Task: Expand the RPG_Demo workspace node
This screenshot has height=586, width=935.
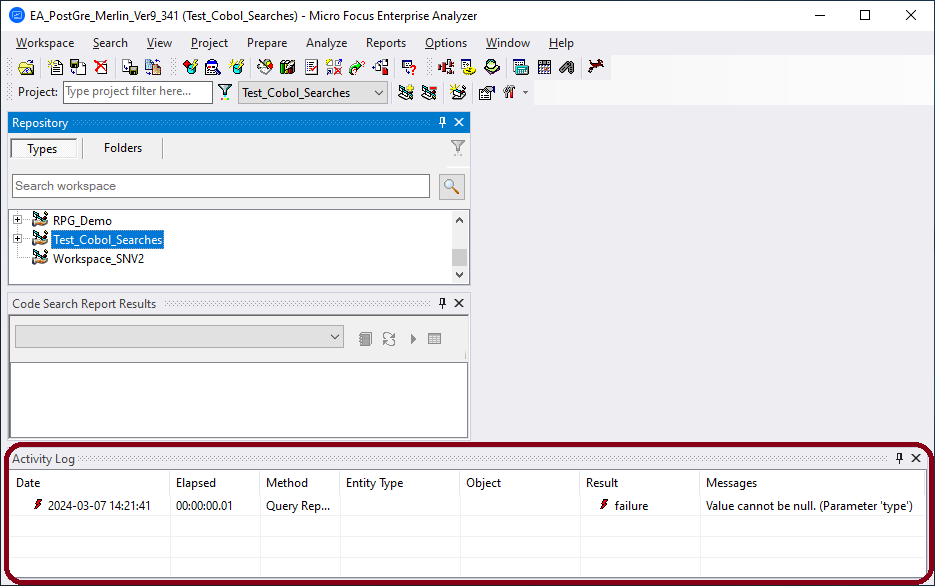Action: coord(16,219)
